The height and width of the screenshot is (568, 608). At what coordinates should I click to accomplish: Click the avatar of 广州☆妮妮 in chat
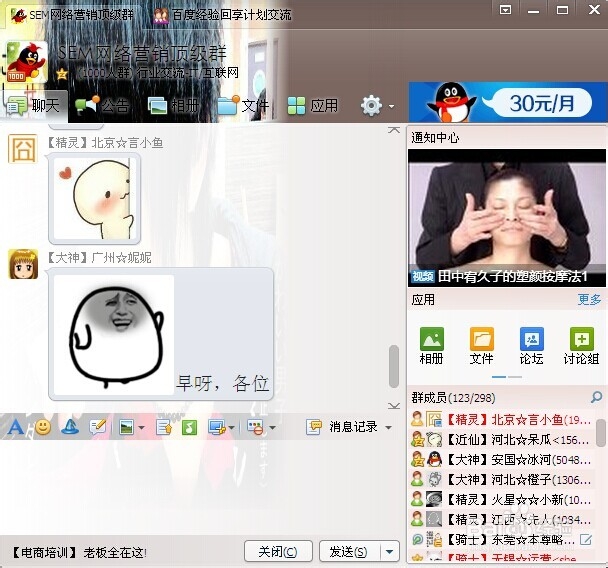pos(23,264)
